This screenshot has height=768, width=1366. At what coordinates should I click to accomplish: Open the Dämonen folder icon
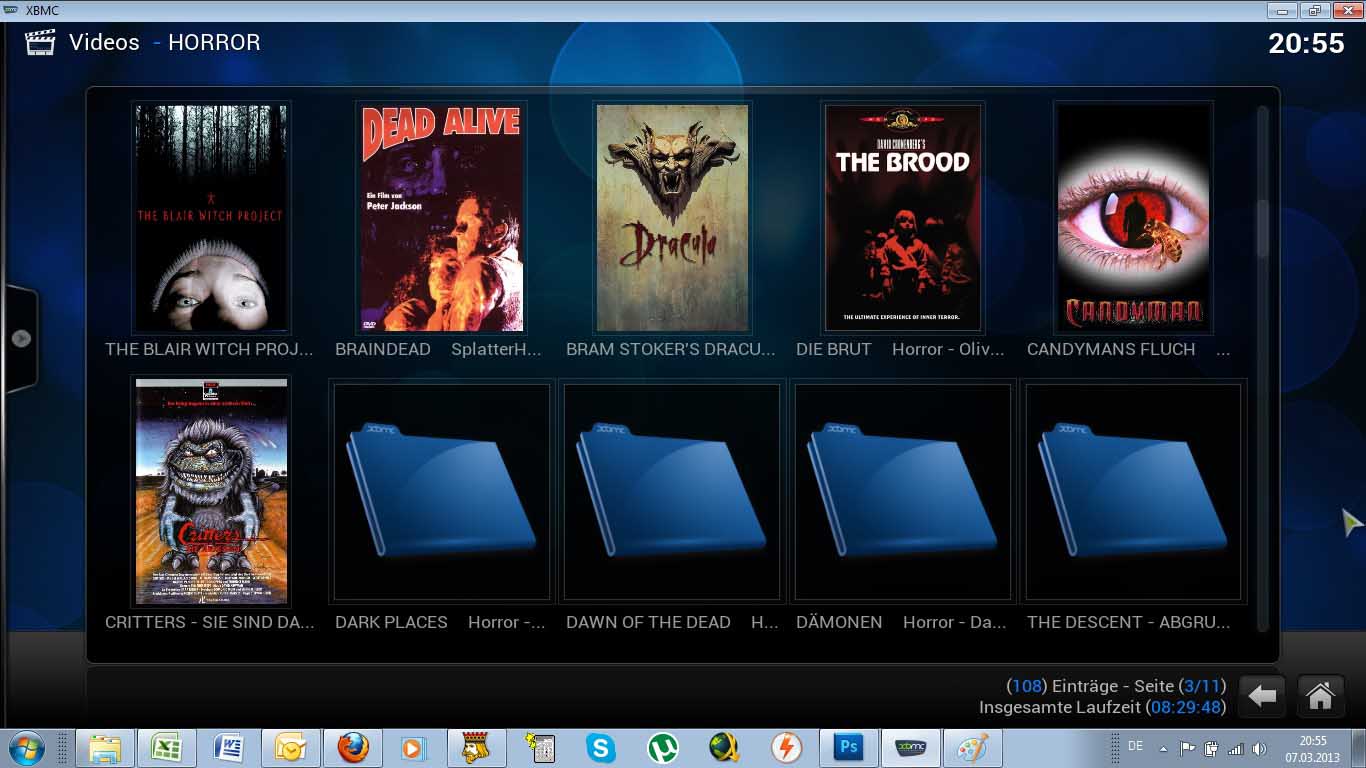click(902, 491)
